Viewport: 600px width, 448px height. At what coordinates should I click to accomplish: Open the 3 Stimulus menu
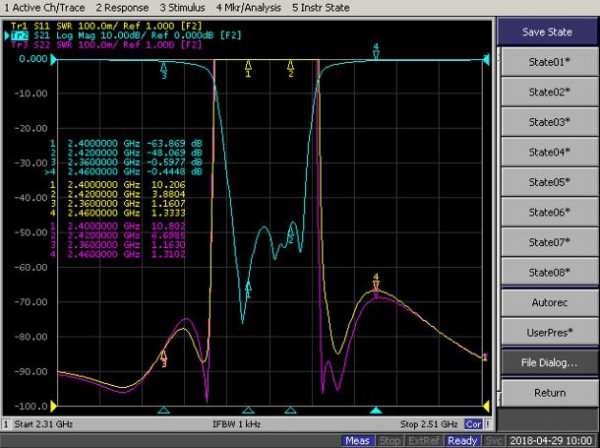click(x=182, y=7)
